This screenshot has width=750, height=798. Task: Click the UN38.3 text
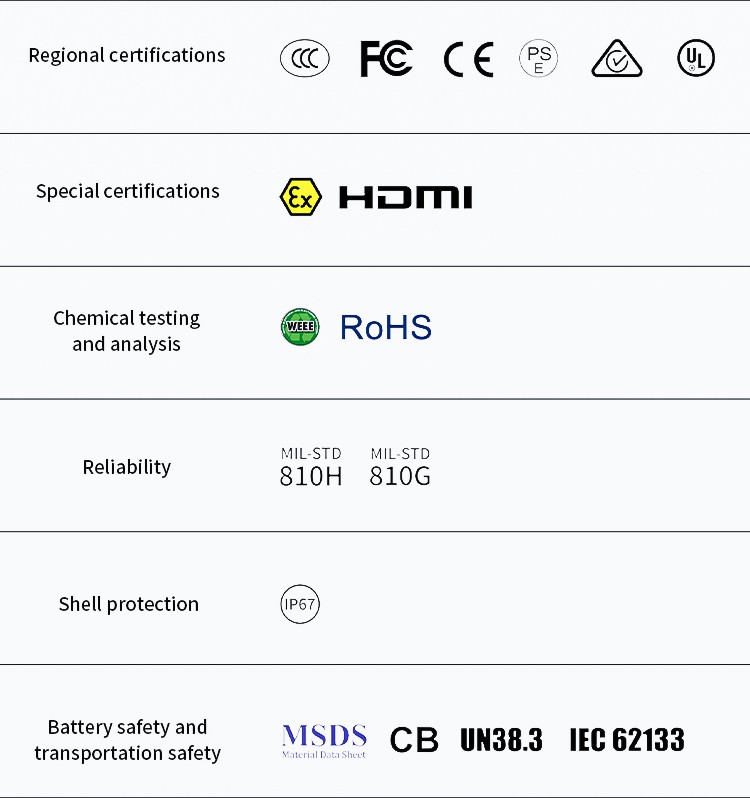(501, 740)
